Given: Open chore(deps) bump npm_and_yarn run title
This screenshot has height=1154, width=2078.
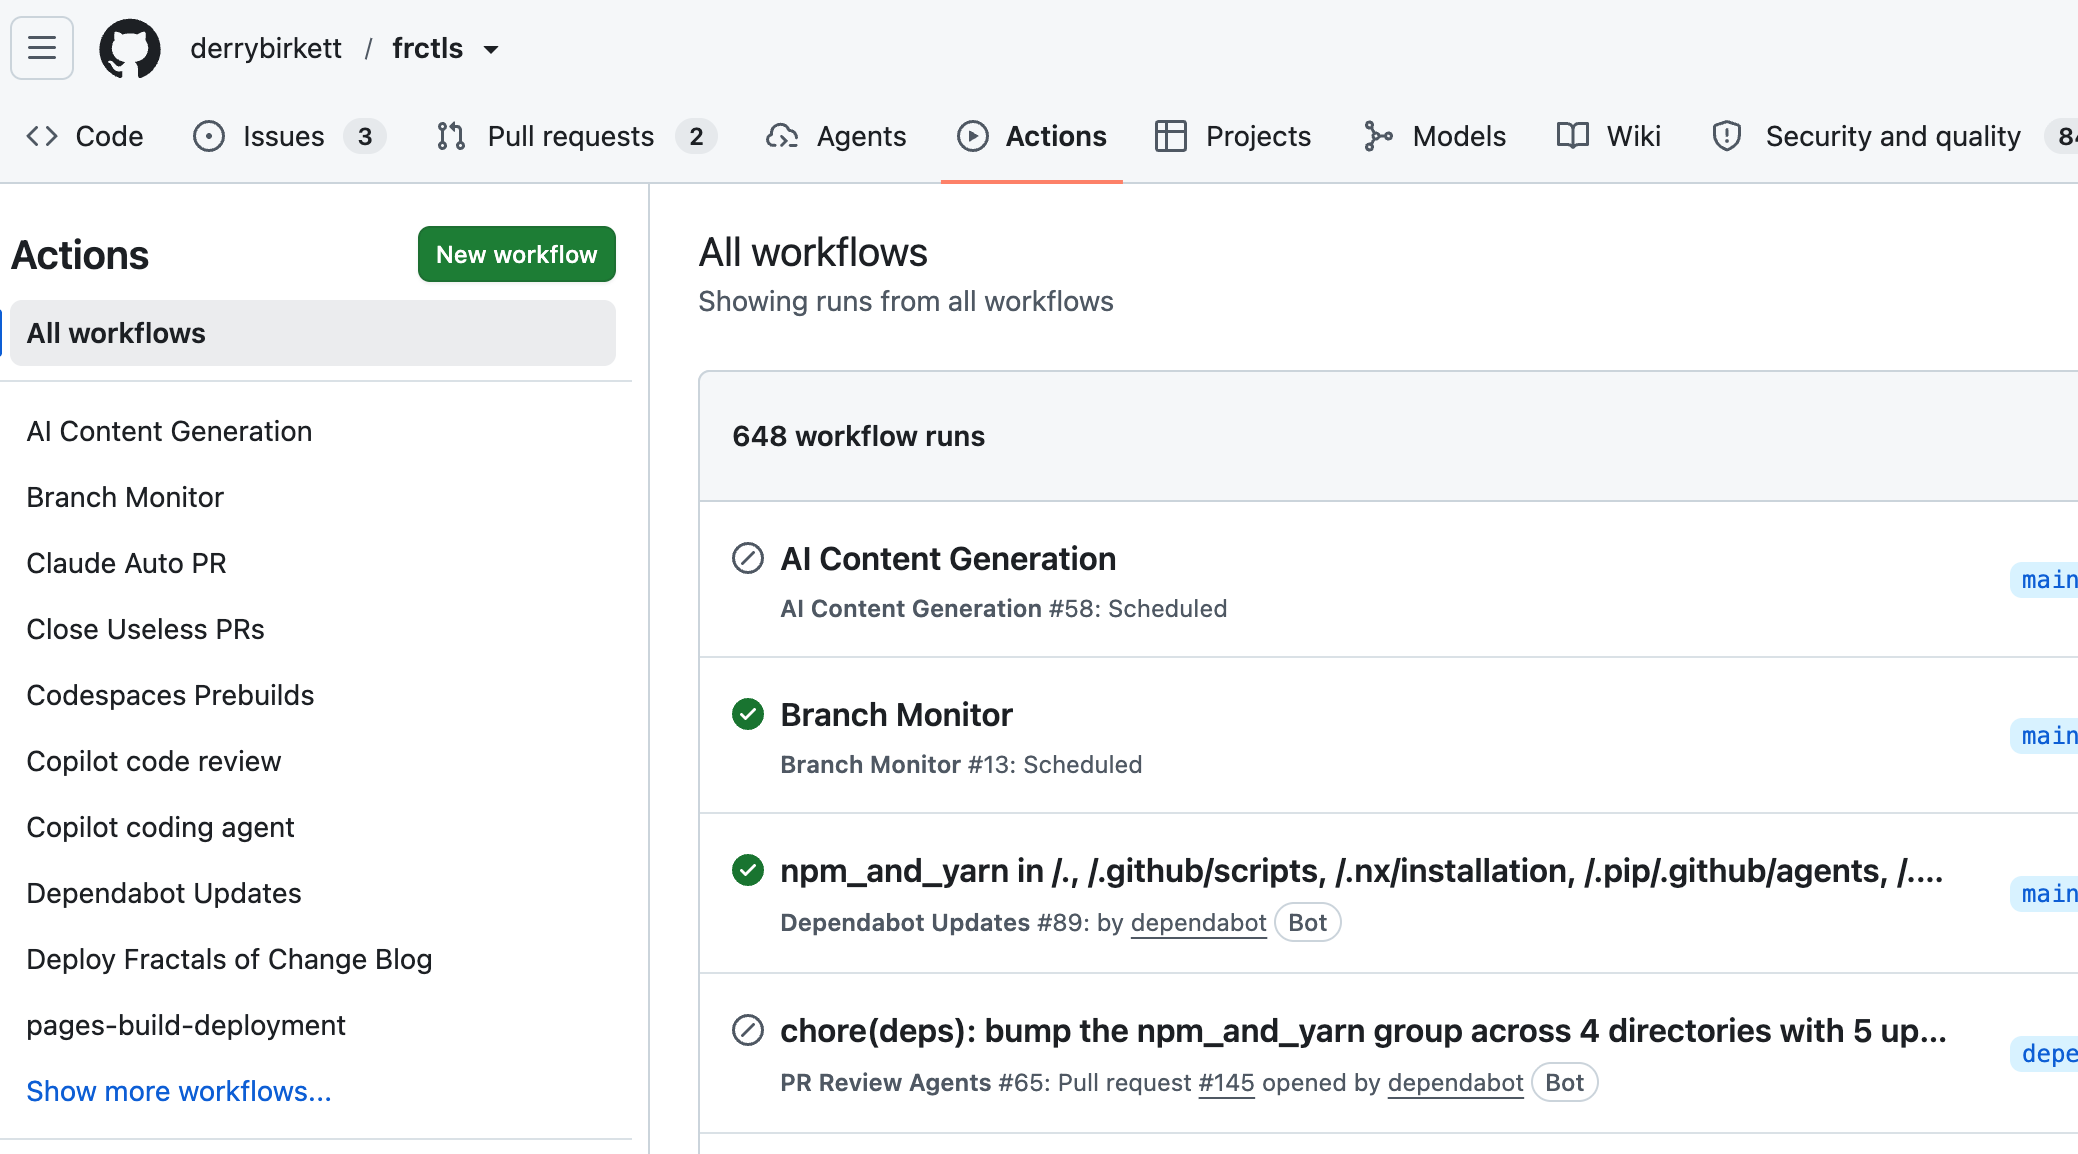Looking at the screenshot, I should point(1364,1030).
